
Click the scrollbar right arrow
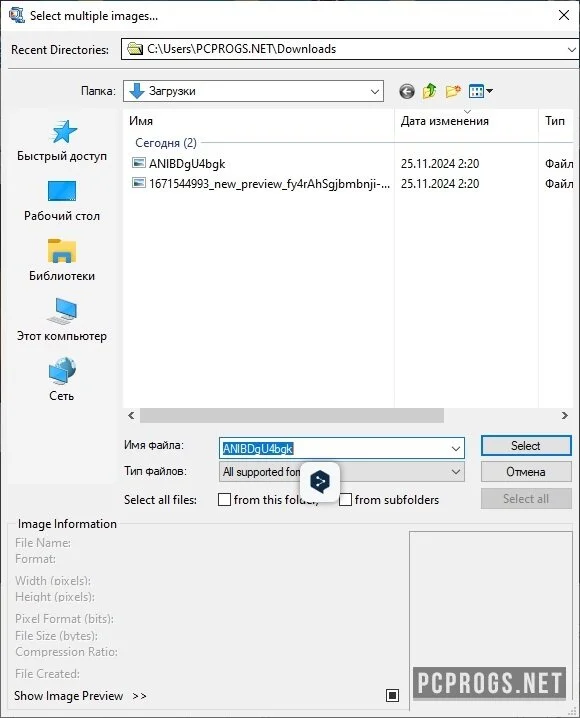point(564,415)
